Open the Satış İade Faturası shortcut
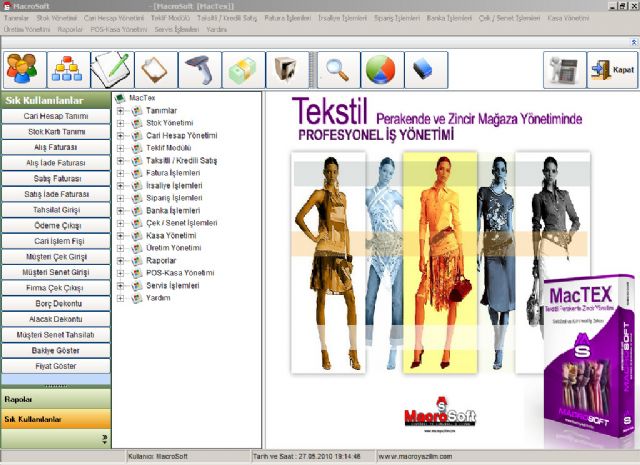Image resolution: width=640 pixels, height=465 pixels. pos(56,194)
